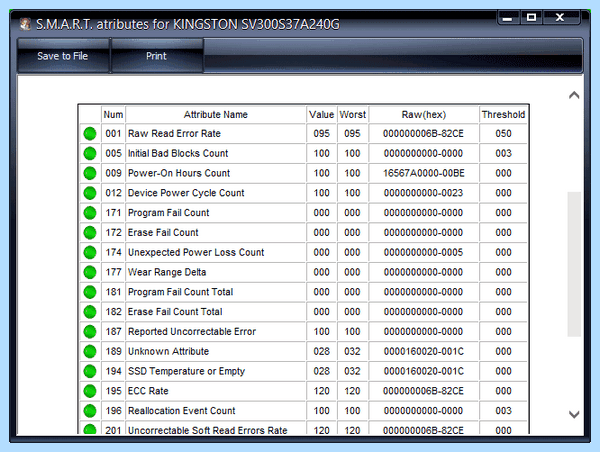This screenshot has height=452, width=600.
Task: Click green status icon for Power-On Hours Count
Action: 90,173
